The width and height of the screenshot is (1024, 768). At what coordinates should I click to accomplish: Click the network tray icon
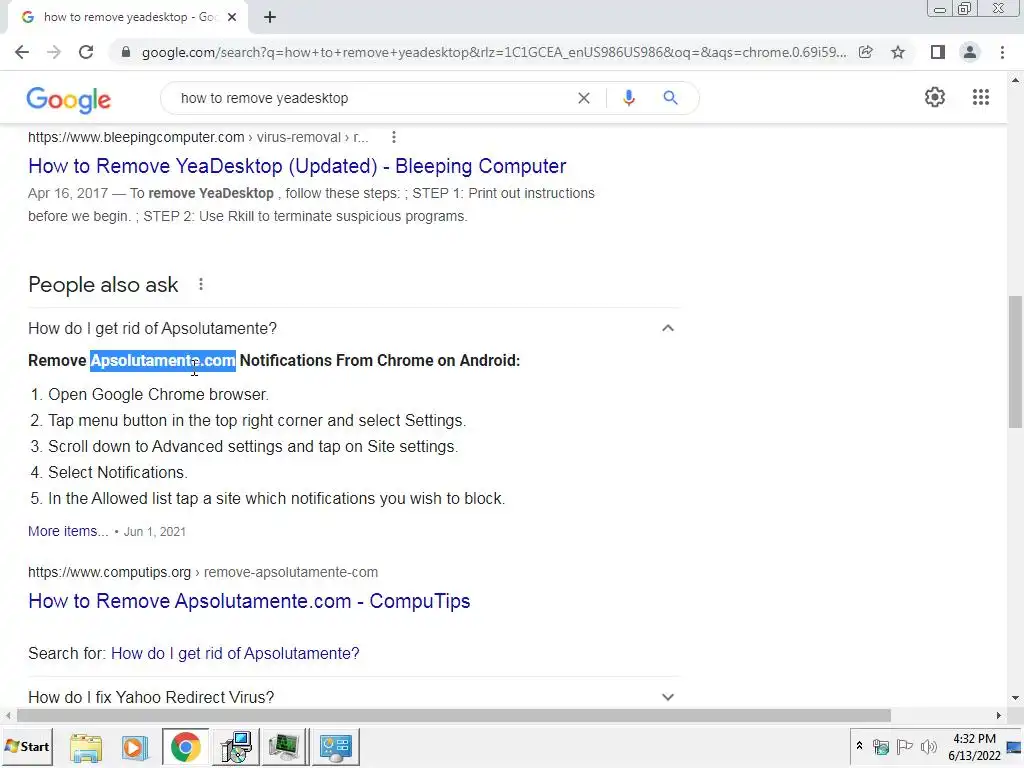point(881,746)
